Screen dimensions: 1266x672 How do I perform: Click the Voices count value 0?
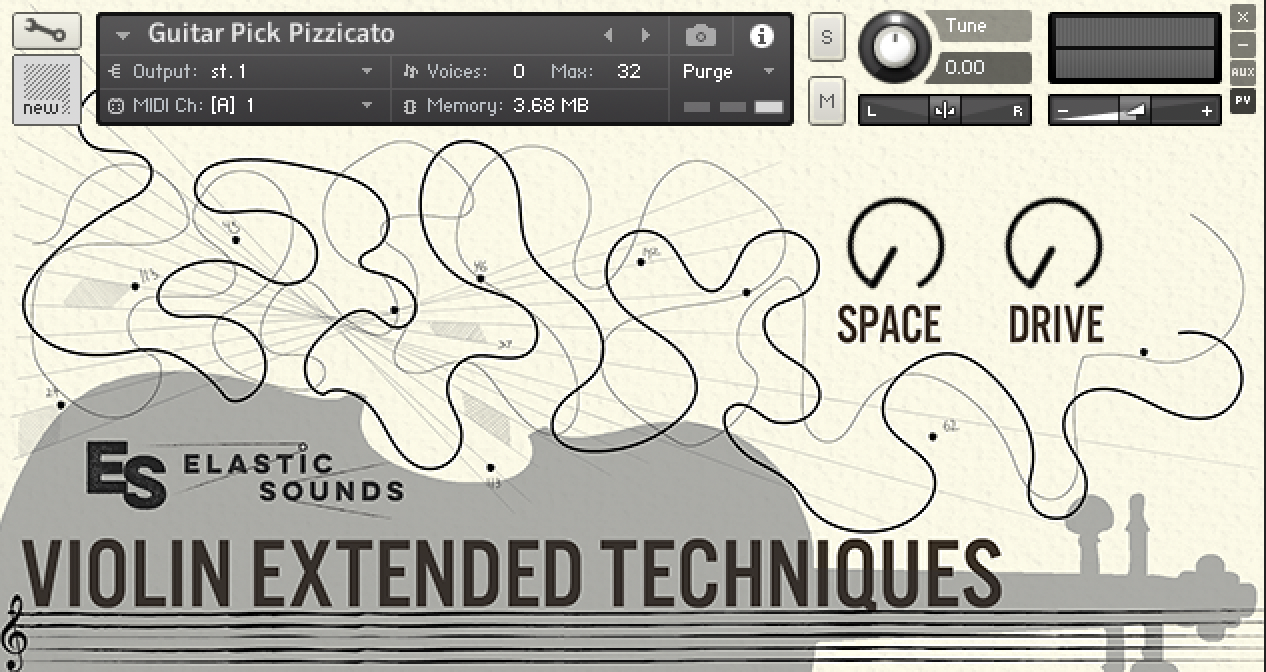tap(518, 72)
